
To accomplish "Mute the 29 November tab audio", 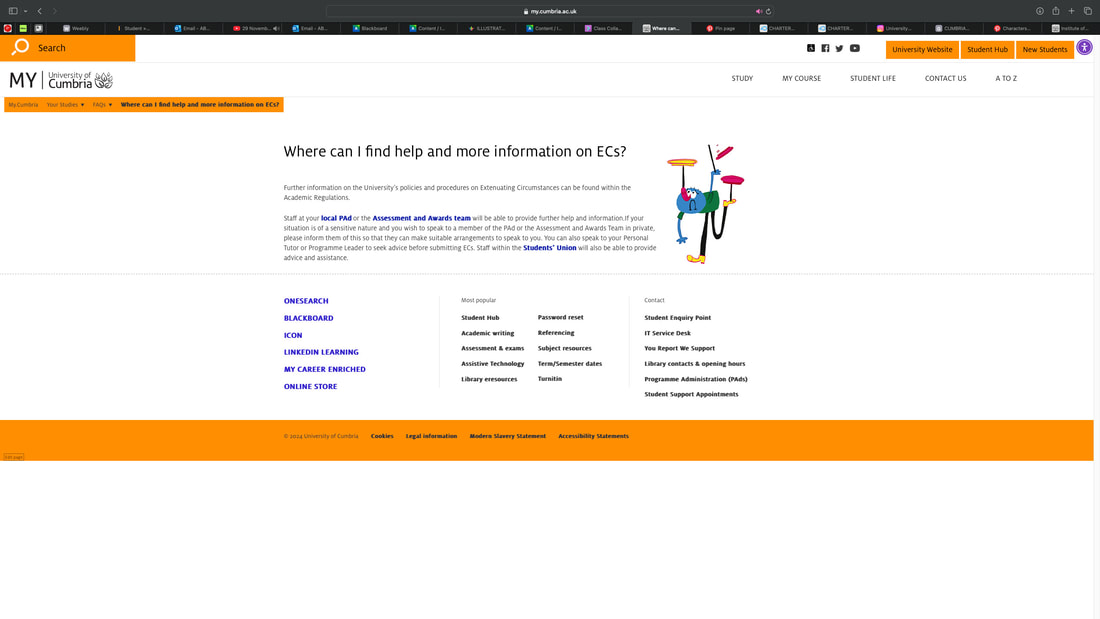I will click(x=276, y=28).
